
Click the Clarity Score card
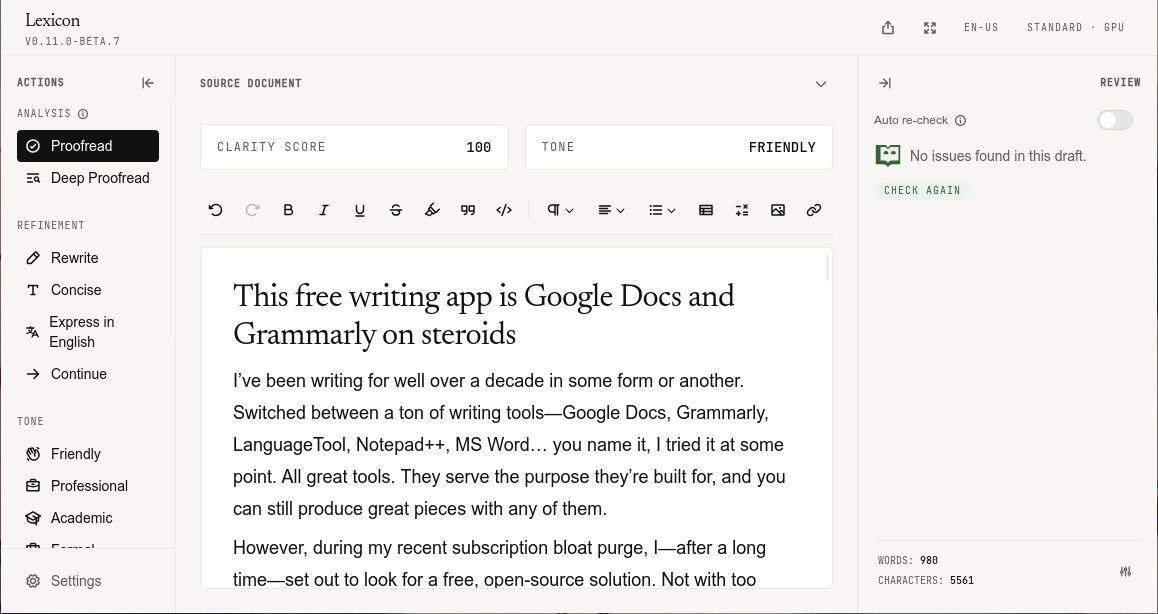coord(354,147)
